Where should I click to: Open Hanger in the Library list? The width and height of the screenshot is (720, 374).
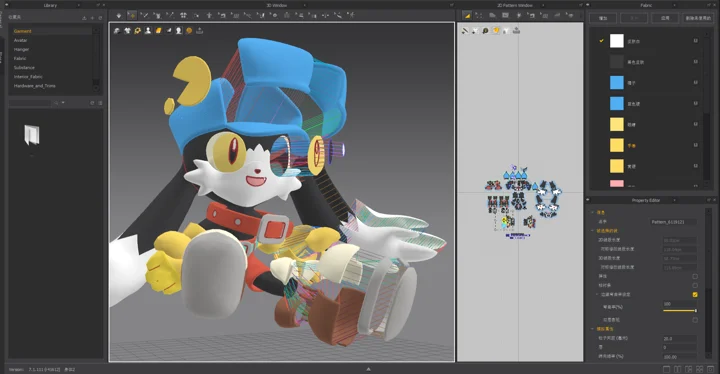(21, 50)
